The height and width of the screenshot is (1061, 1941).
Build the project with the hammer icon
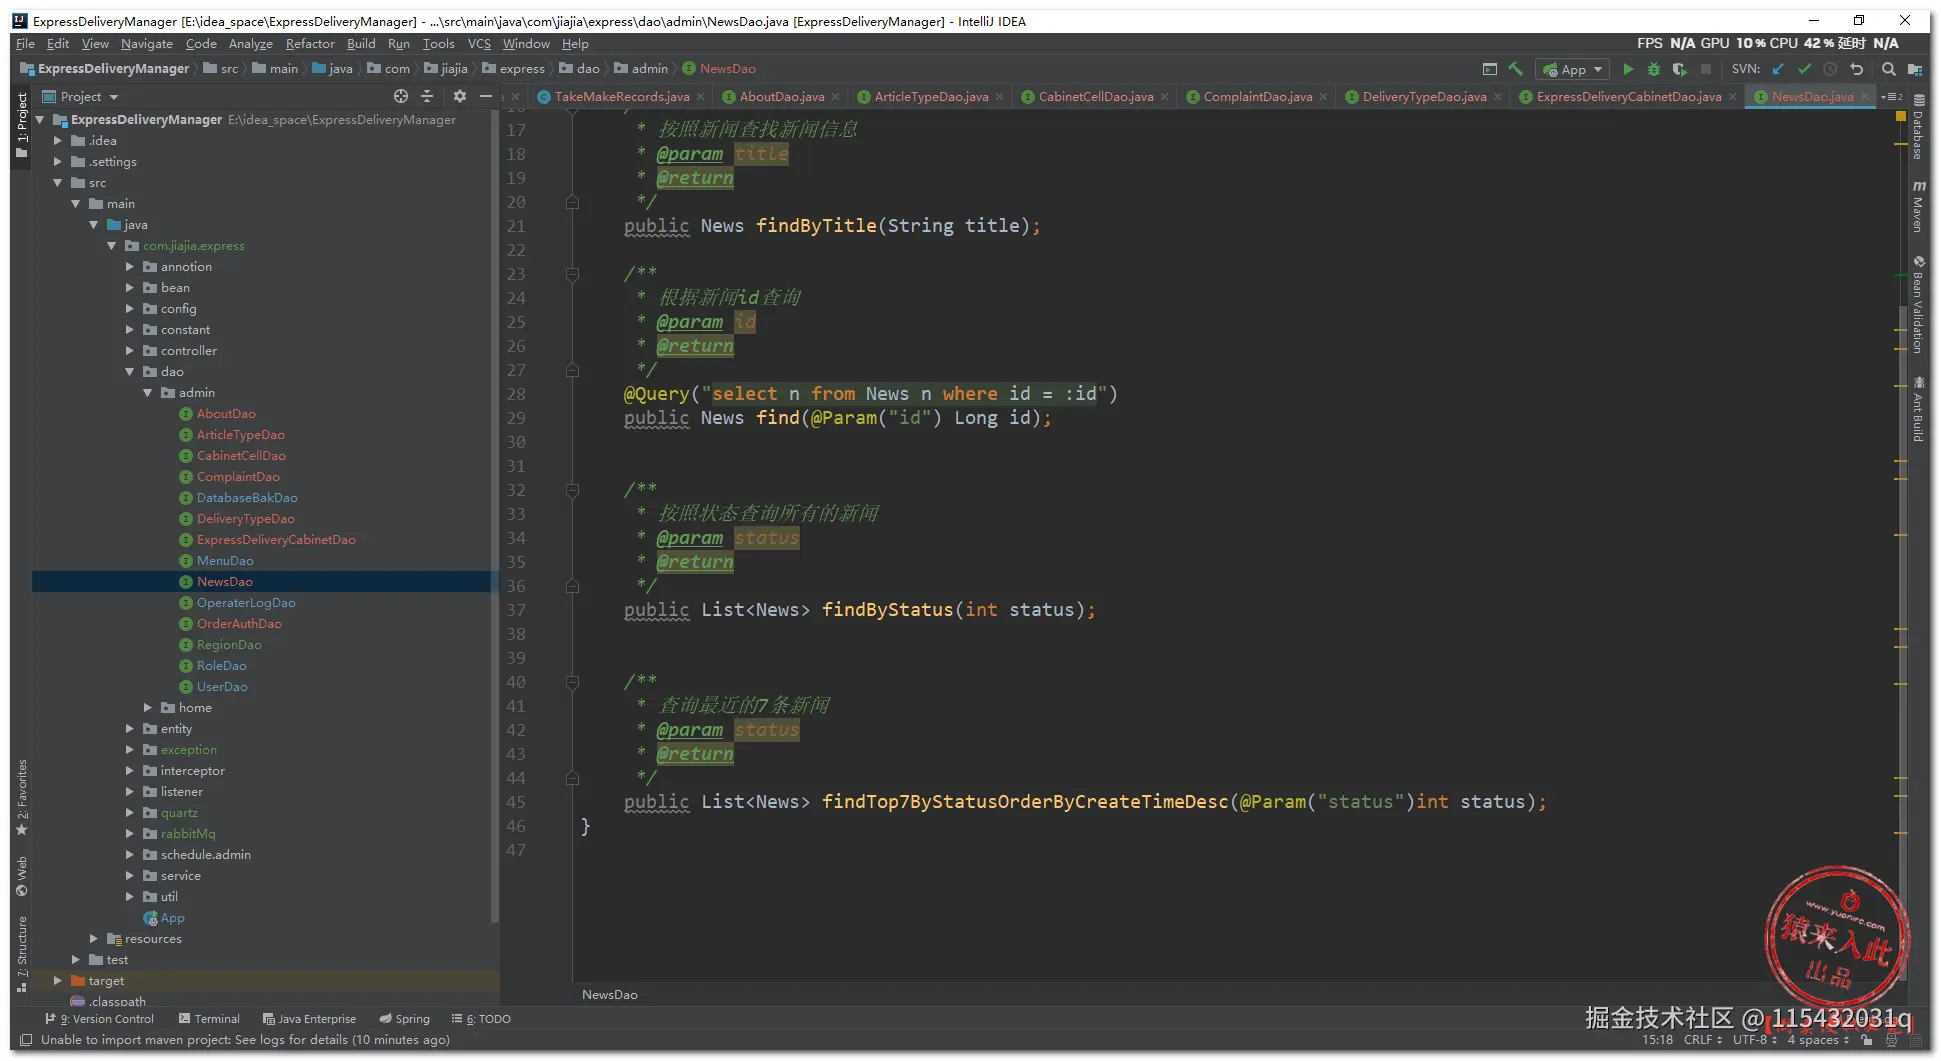(1516, 69)
